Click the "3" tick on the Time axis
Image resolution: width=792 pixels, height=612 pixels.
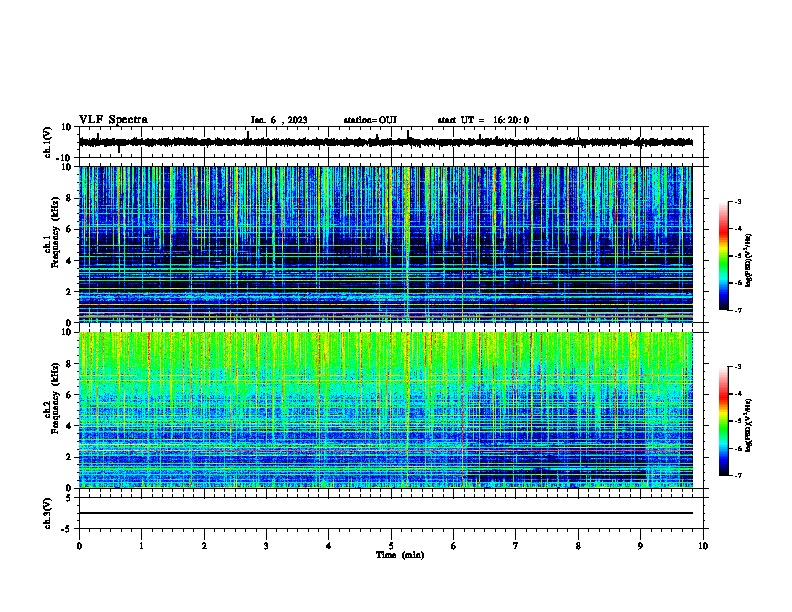point(266,546)
